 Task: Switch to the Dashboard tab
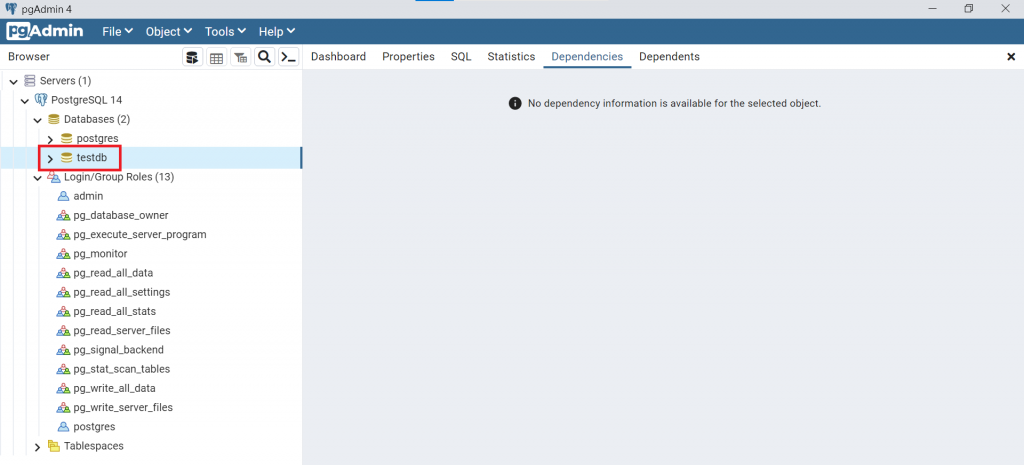tap(338, 57)
